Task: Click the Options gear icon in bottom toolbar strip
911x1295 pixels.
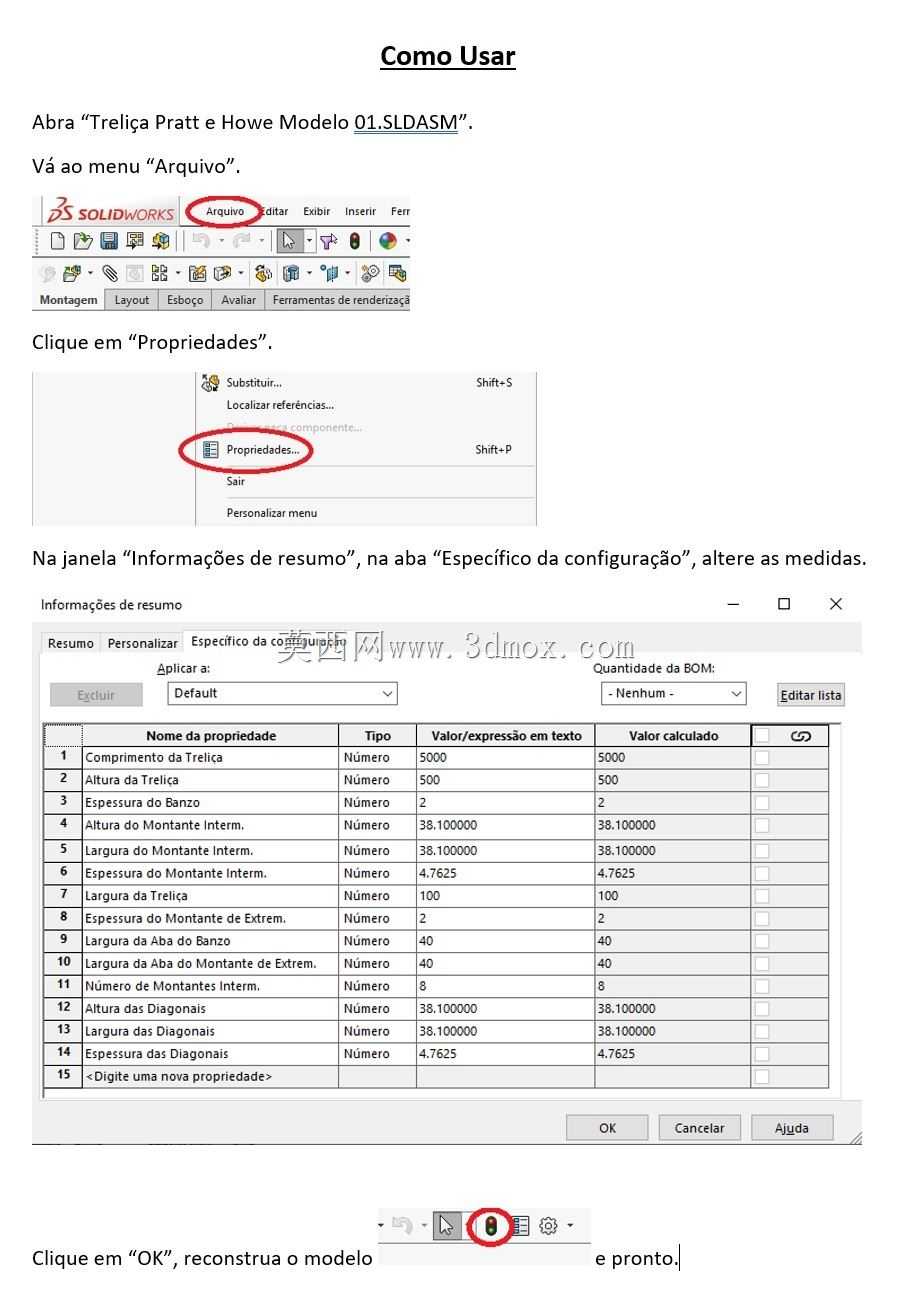Action: 548,1225
